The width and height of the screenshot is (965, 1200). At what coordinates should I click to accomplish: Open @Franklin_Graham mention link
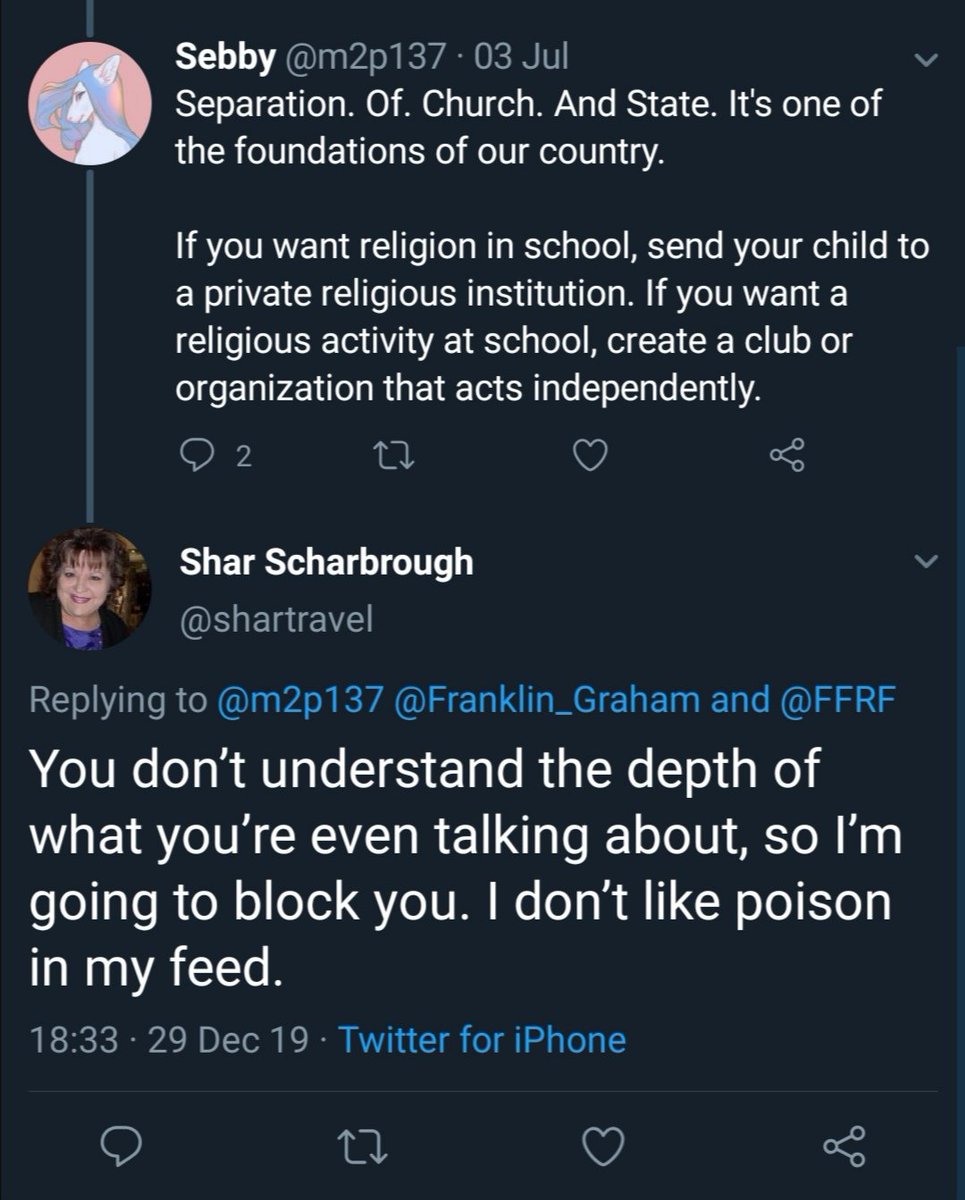pyautogui.click(x=549, y=700)
